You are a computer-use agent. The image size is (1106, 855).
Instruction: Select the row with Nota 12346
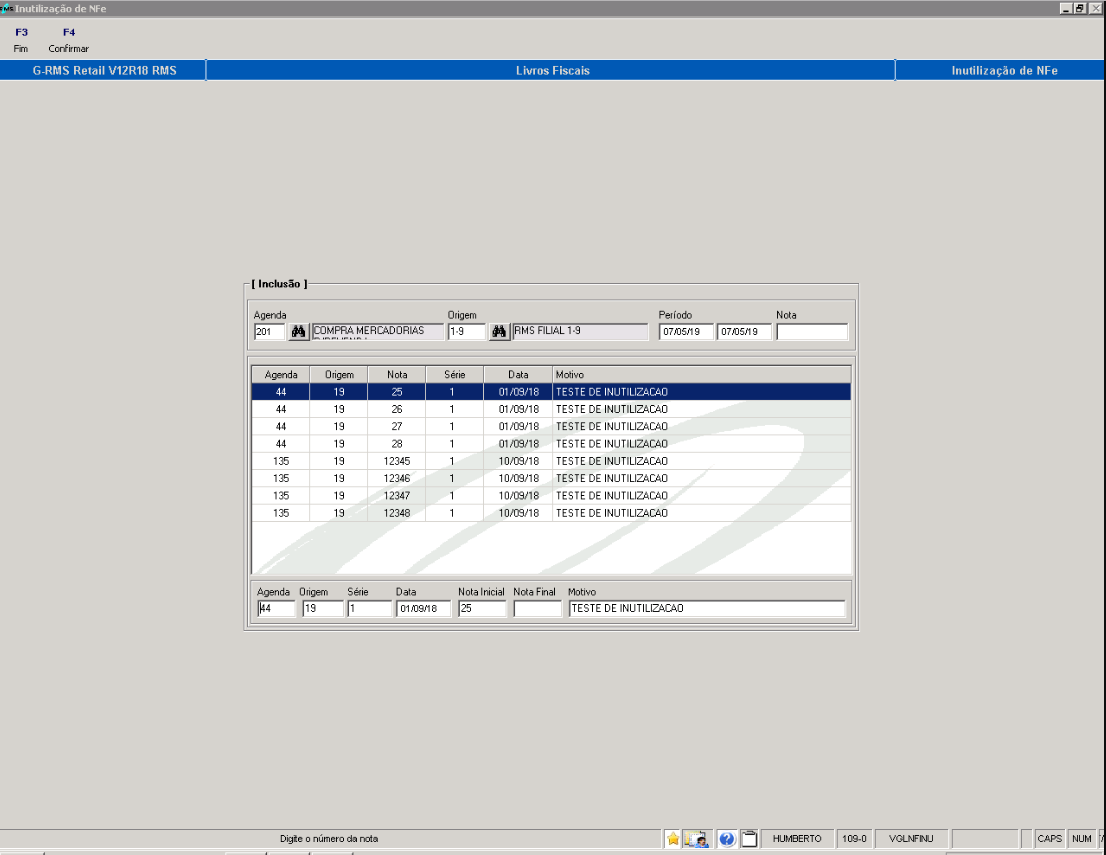551,478
